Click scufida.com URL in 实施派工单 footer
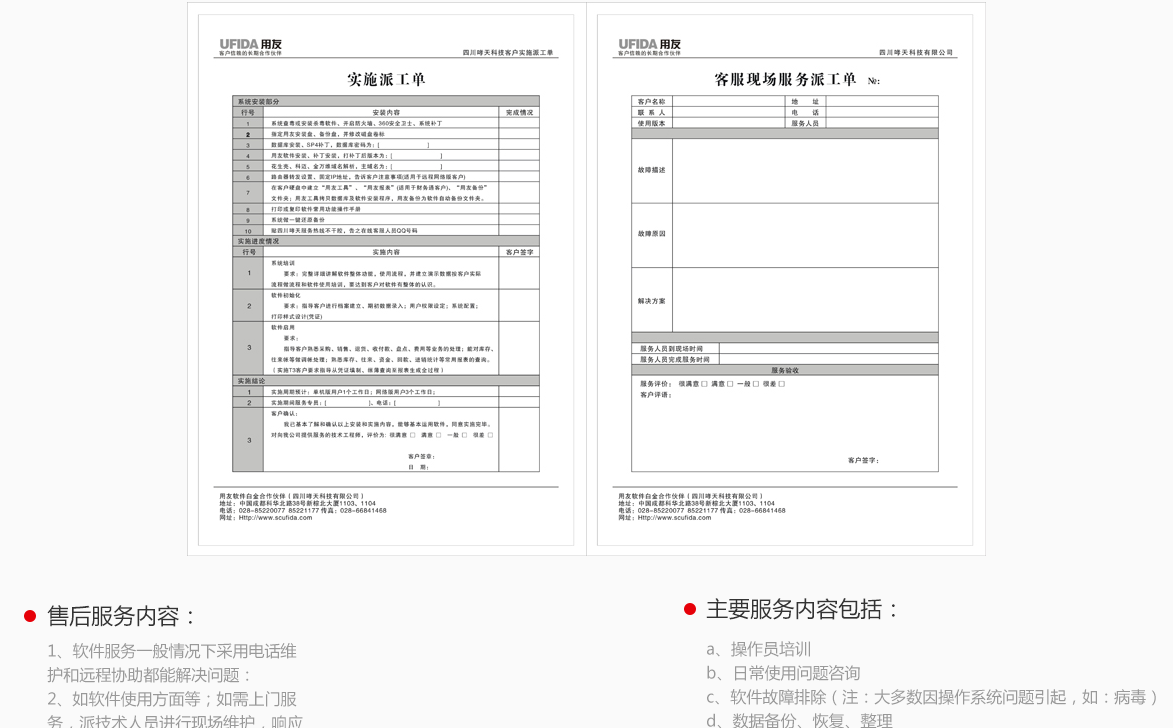The width and height of the screenshot is (1173, 728). coord(275,518)
